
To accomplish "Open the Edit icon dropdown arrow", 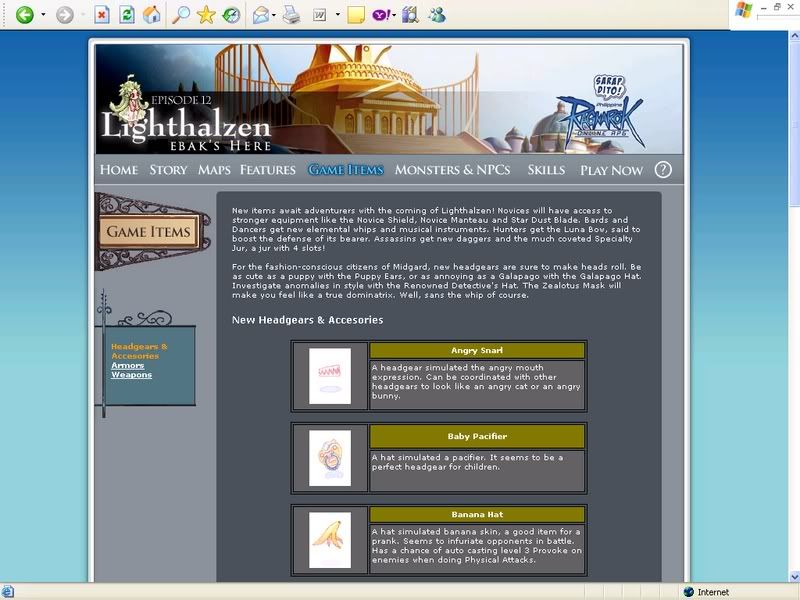I will 337,15.
